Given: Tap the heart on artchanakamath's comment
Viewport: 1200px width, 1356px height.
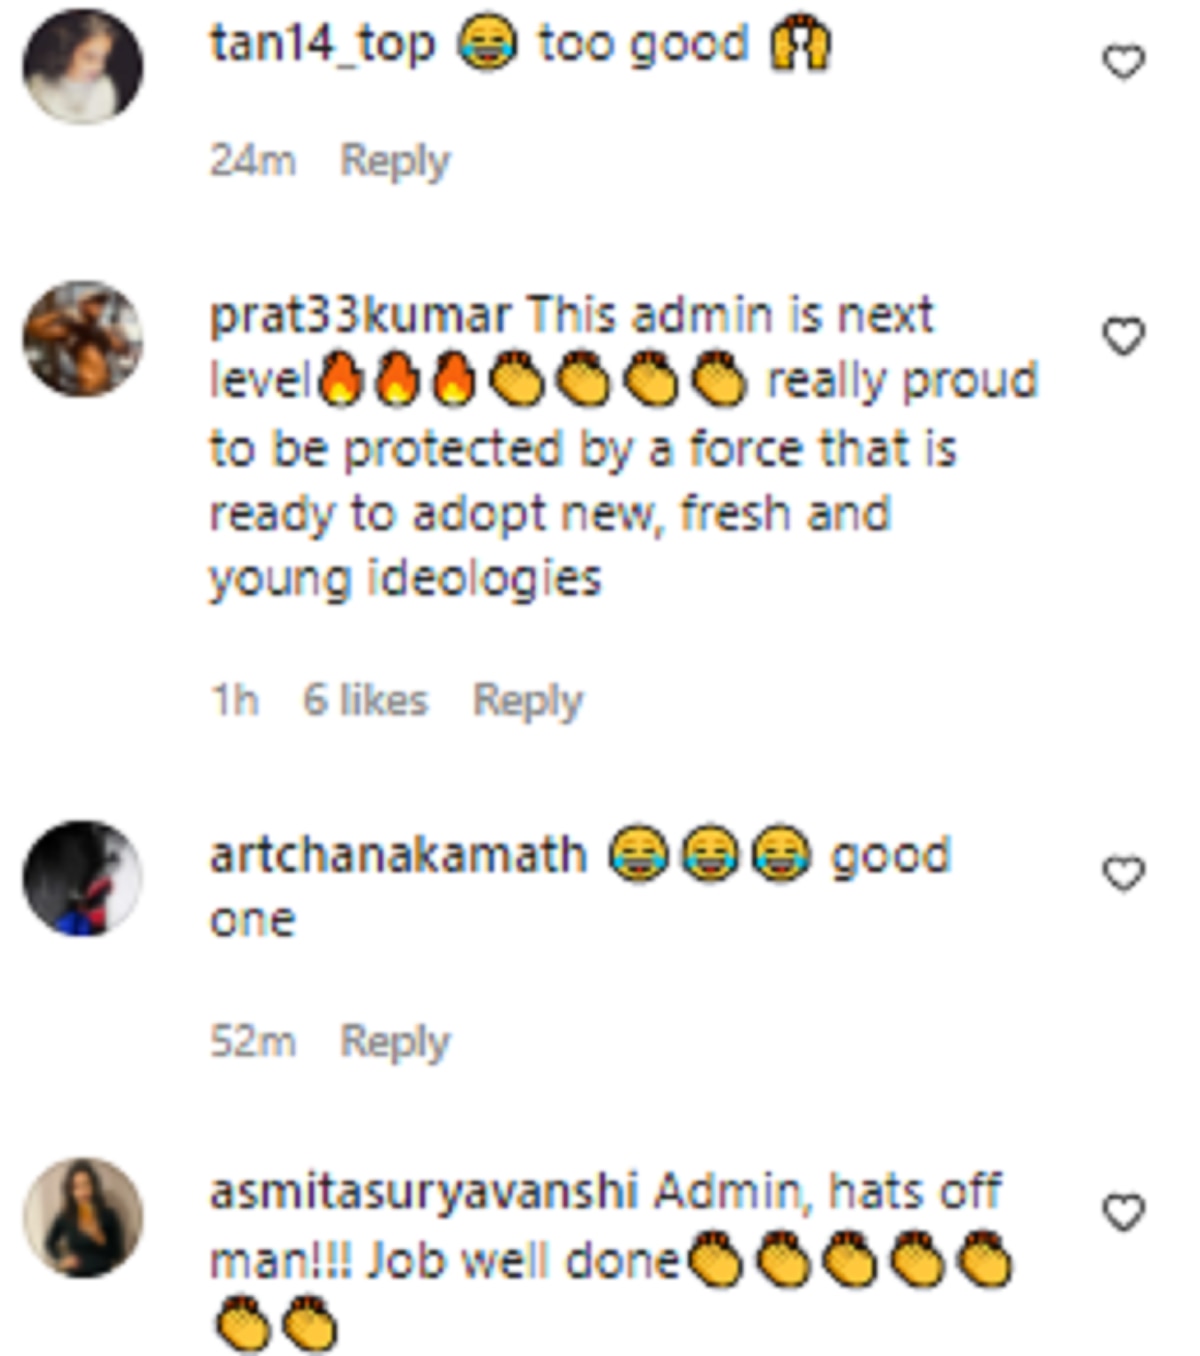Looking at the screenshot, I should click(1123, 874).
